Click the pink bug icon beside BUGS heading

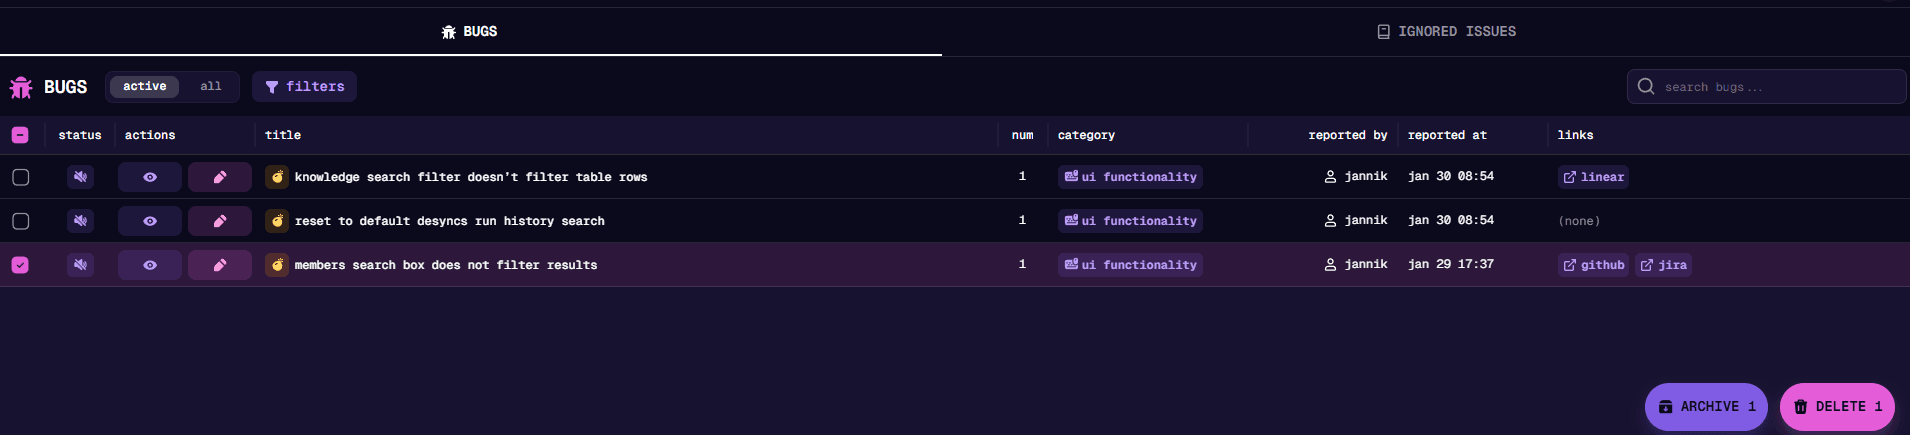pyautogui.click(x=21, y=87)
